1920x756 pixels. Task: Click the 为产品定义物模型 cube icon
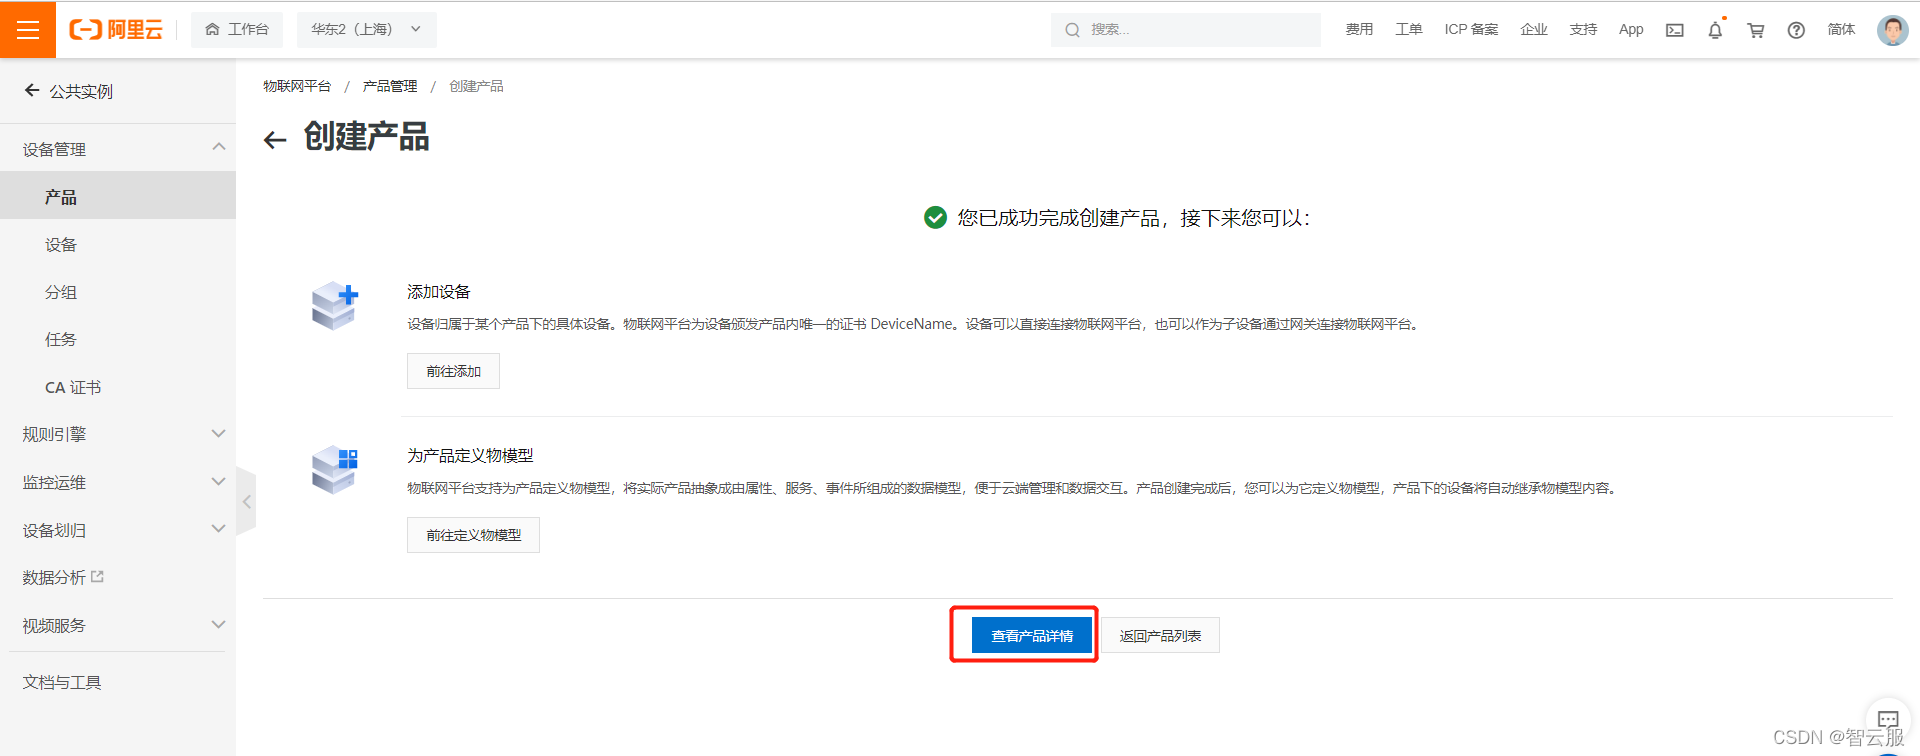(x=335, y=469)
